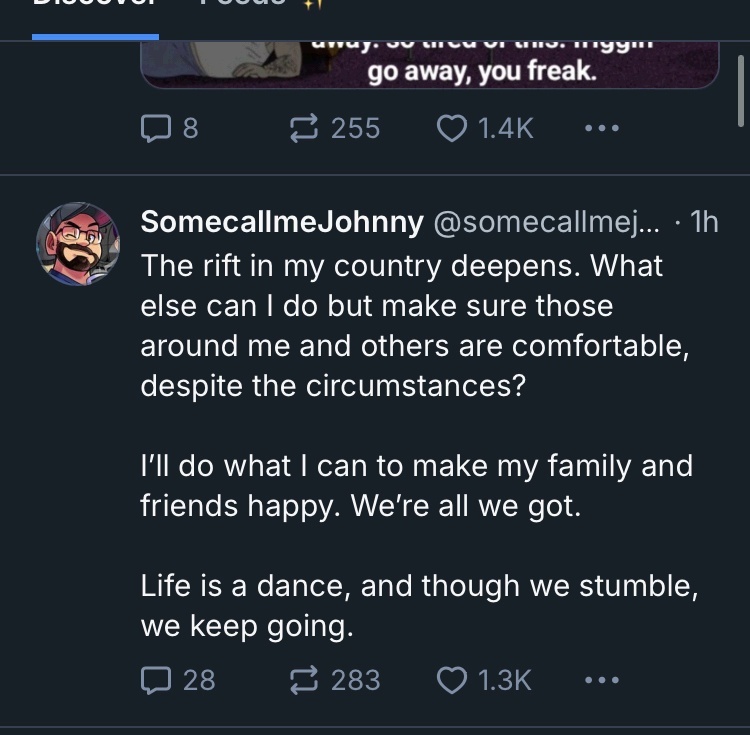
Task: Click the @somecallmej... handle
Action: (x=546, y=222)
